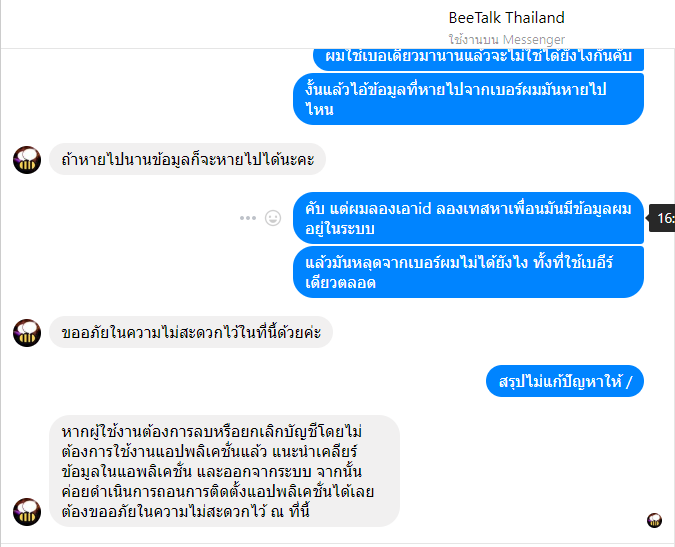Open the three-dots message options icon
The height and width of the screenshot is (547, 675).
point(248,218)
